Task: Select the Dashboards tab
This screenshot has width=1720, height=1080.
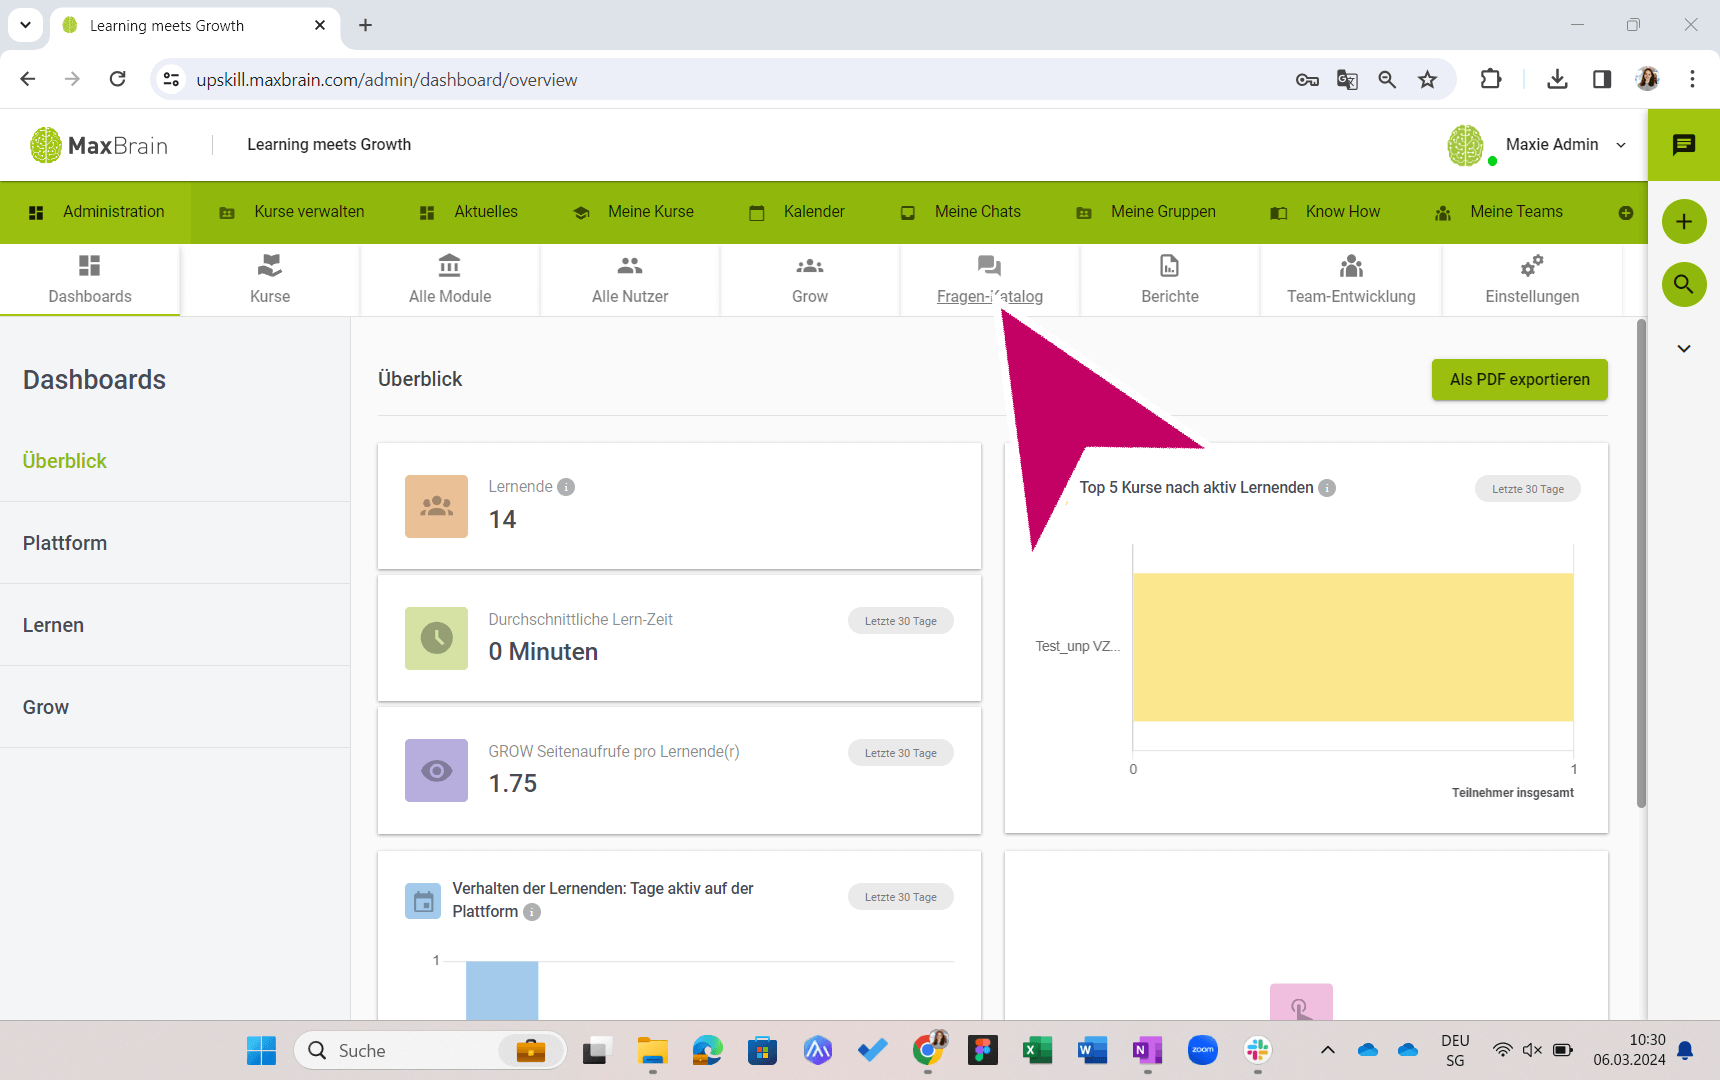Action: pos(90,280)
